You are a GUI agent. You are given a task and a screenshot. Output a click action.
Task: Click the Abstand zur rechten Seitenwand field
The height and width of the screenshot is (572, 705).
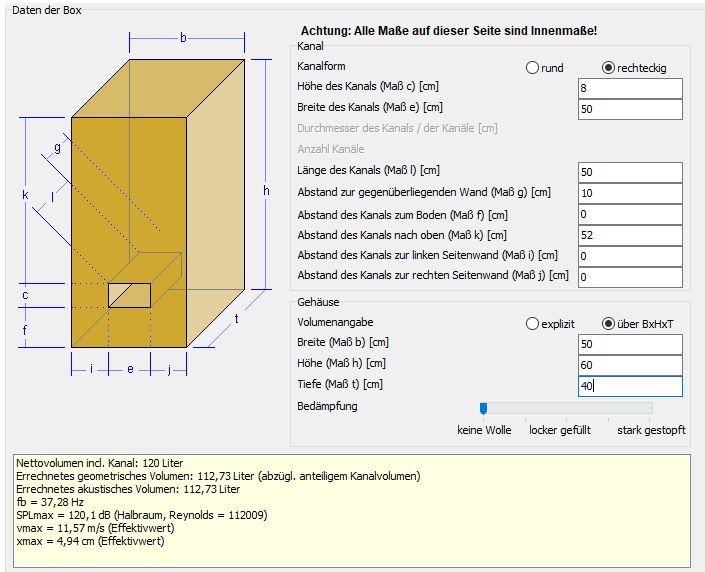coord(630,277)
